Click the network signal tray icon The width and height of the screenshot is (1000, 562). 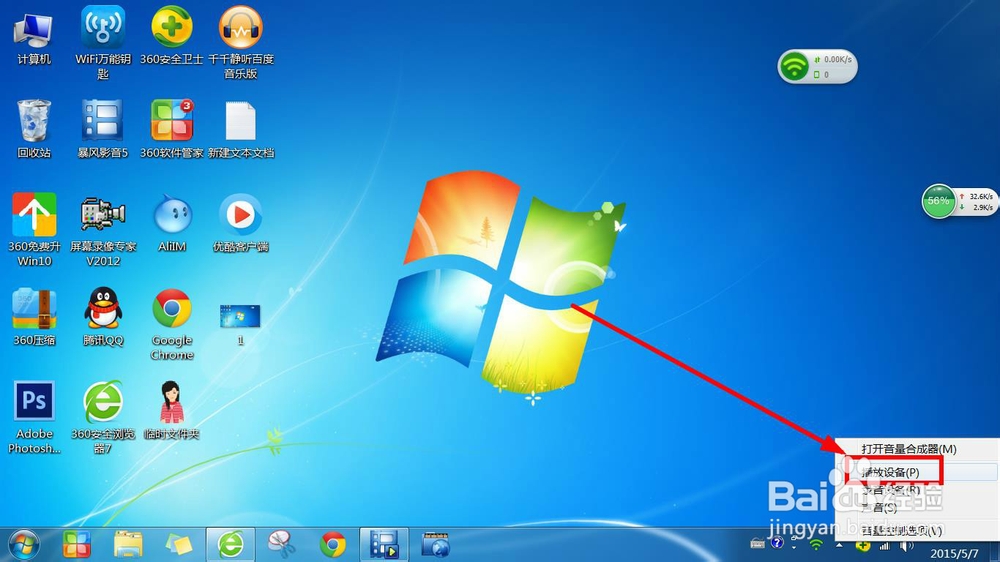point(885,546)
